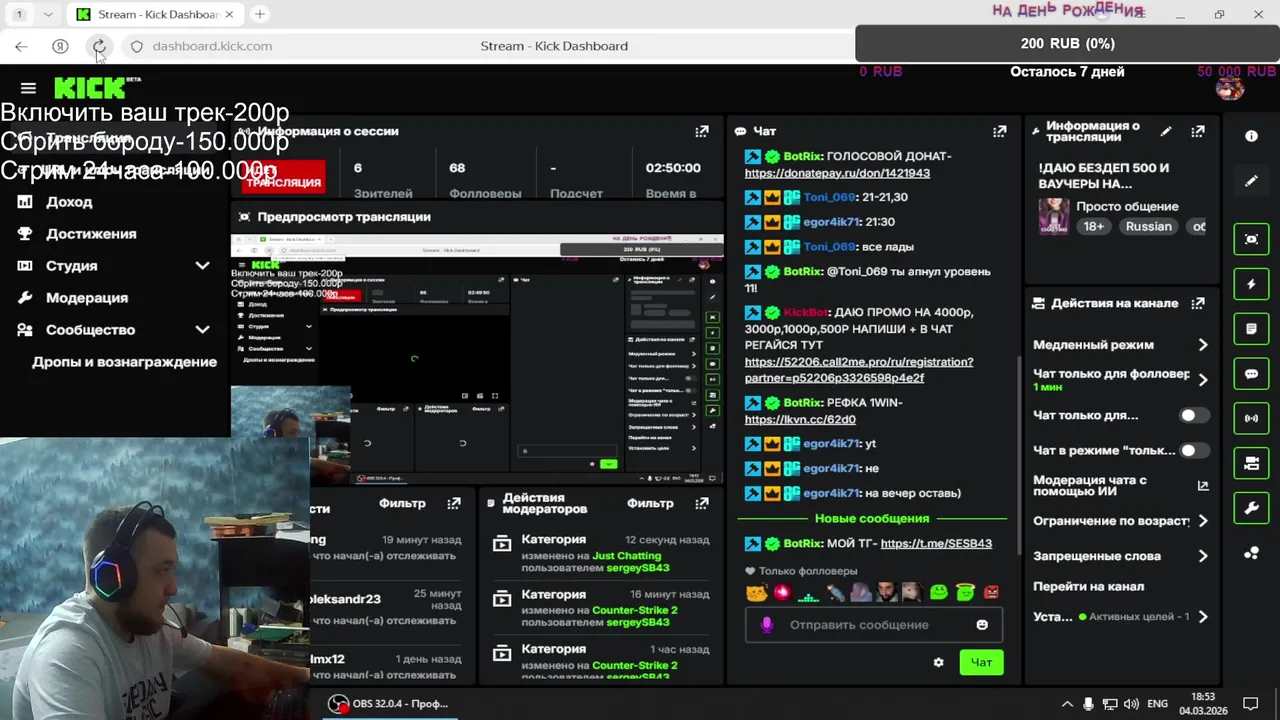Open the OBS 32.0.4 taskbar item
The width and height of the screenshot is (1280, 720).
(388, 703)
